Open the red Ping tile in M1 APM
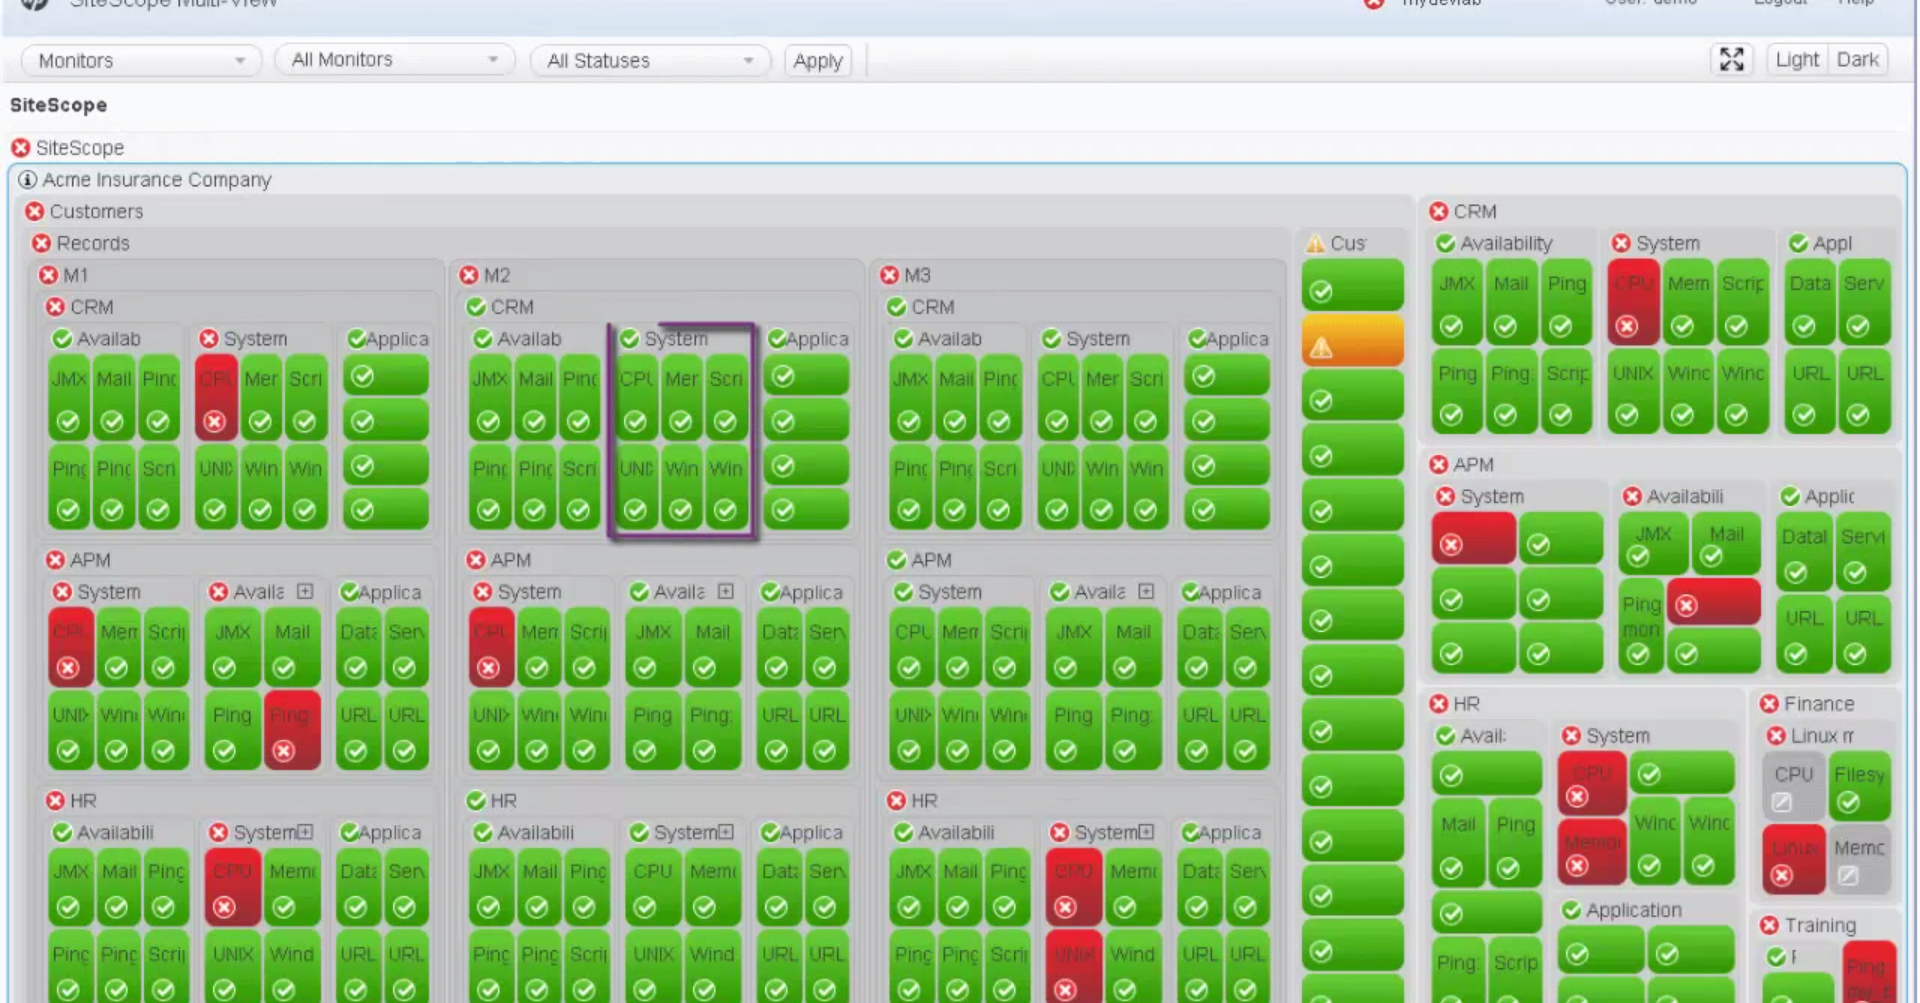Screen dimensions: 1920x1003 click(x=292, y=730)
